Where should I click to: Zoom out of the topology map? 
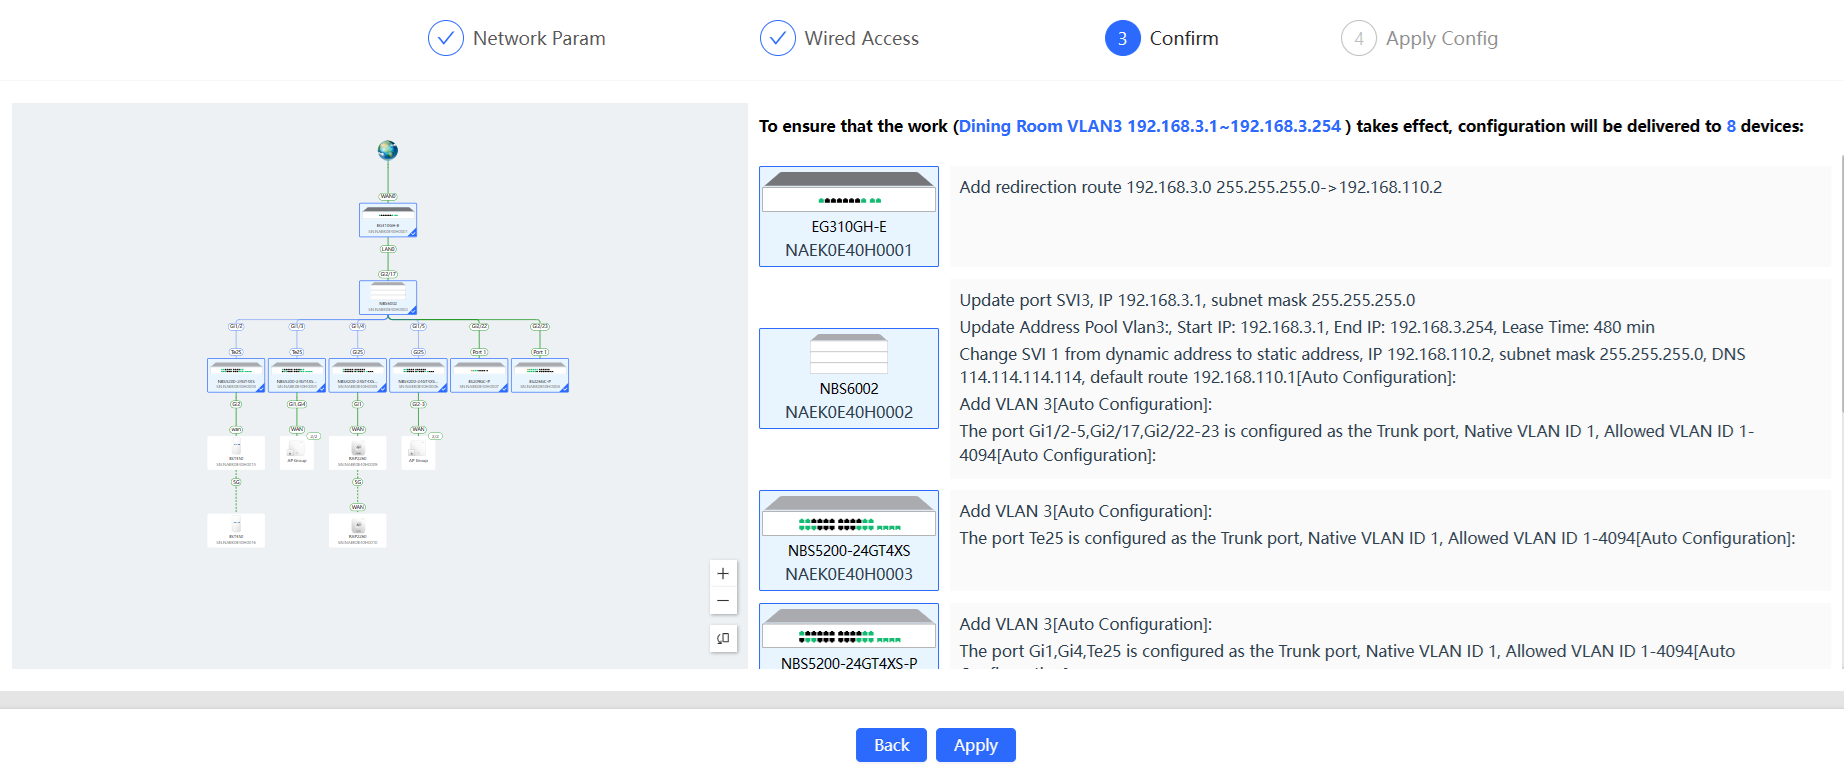pyautogui.click(x=723, y=601)
